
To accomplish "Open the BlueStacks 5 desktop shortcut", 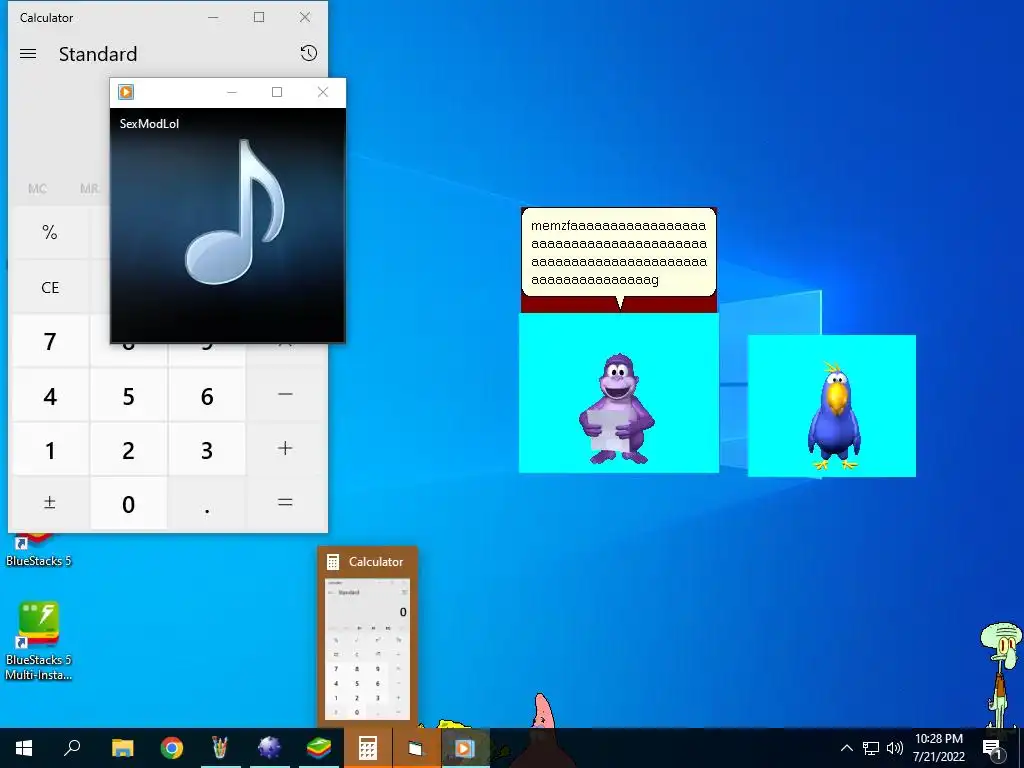I will tap(39, 551).
